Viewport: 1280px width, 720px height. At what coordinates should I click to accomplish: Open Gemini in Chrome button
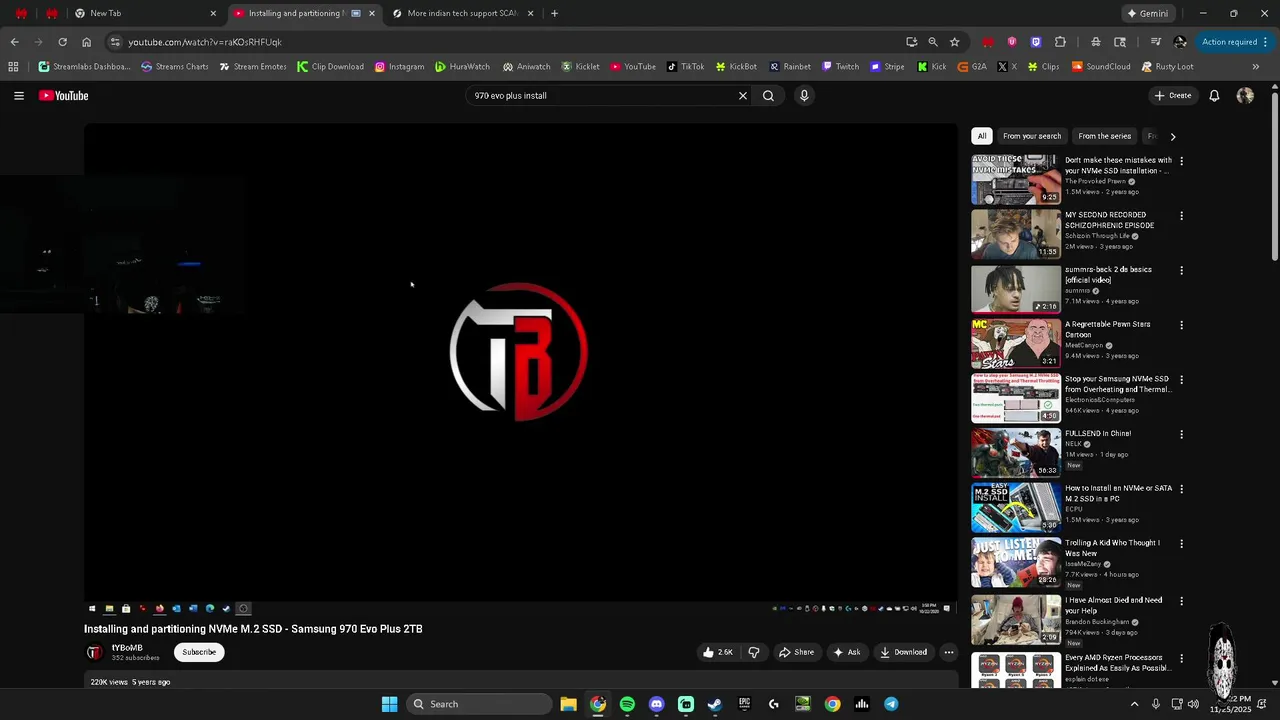(x=1147, y=13)
